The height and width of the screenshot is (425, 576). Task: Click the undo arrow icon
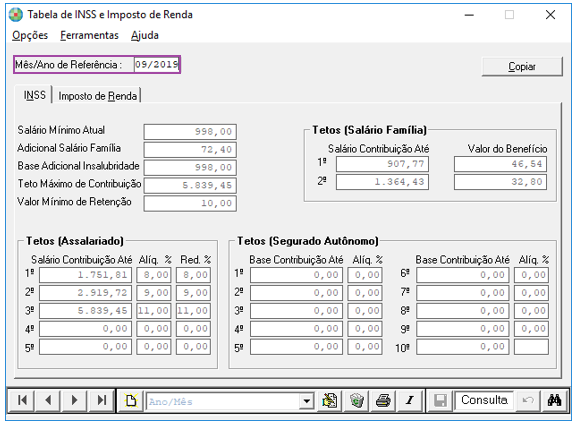click(x=528, y=400)
